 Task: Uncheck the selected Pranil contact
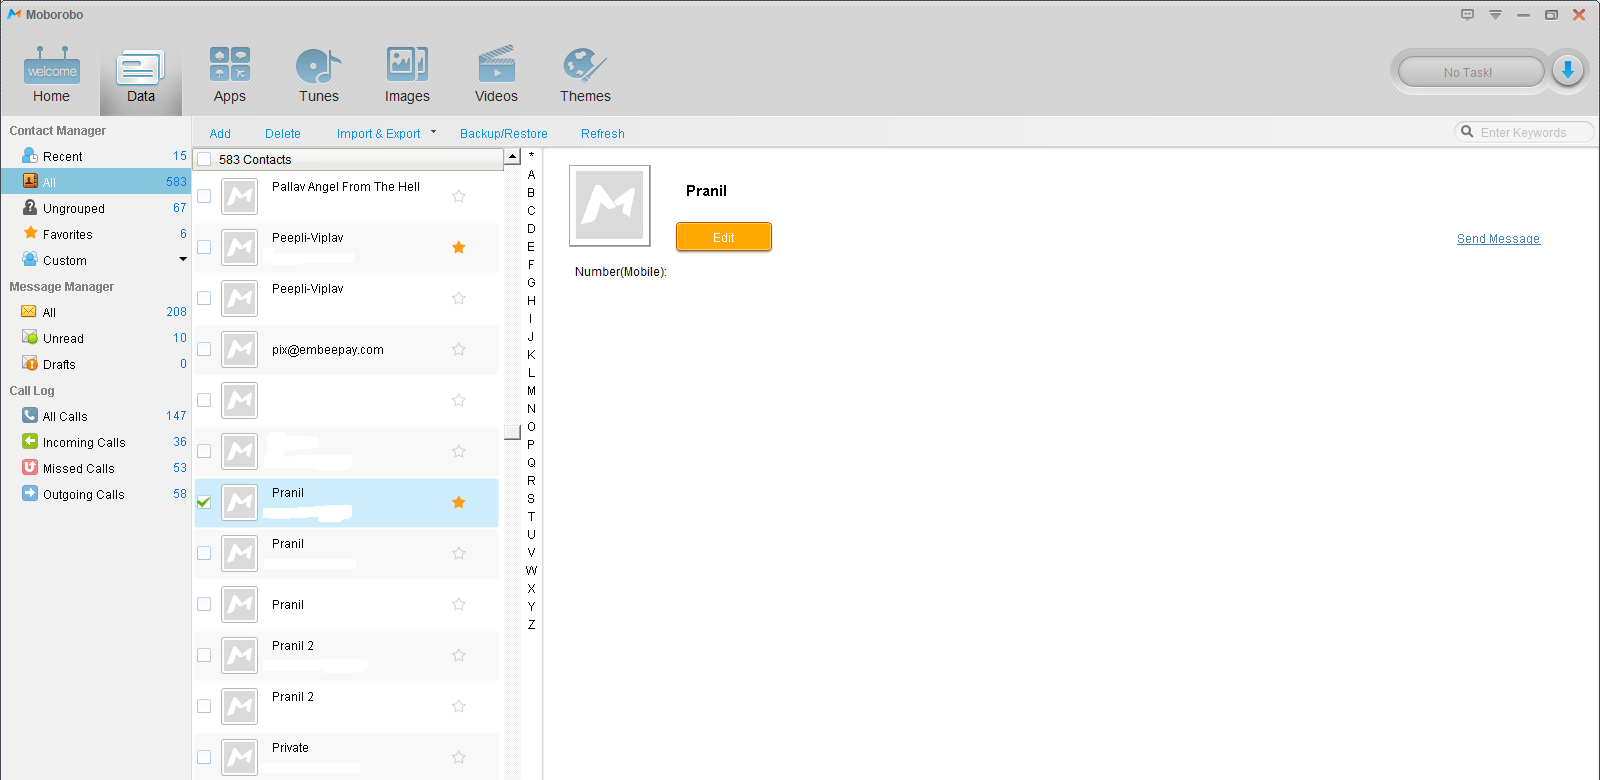[204, 502]
